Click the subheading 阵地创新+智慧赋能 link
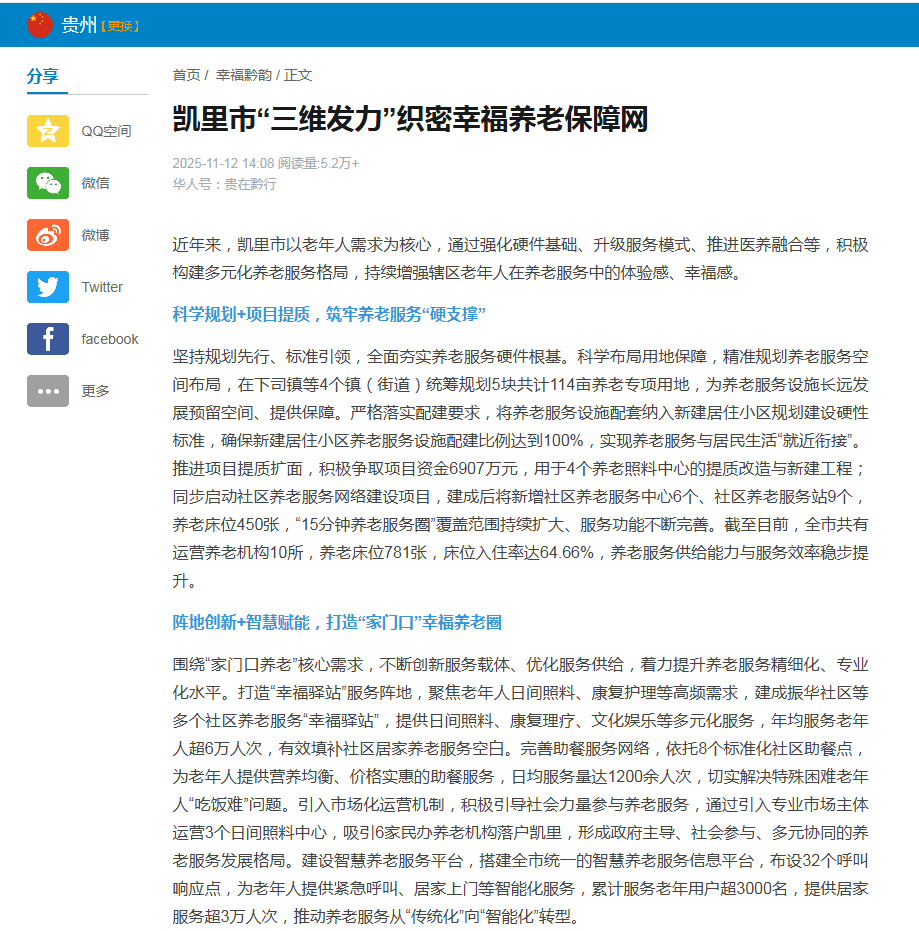 tap(335, 622)
